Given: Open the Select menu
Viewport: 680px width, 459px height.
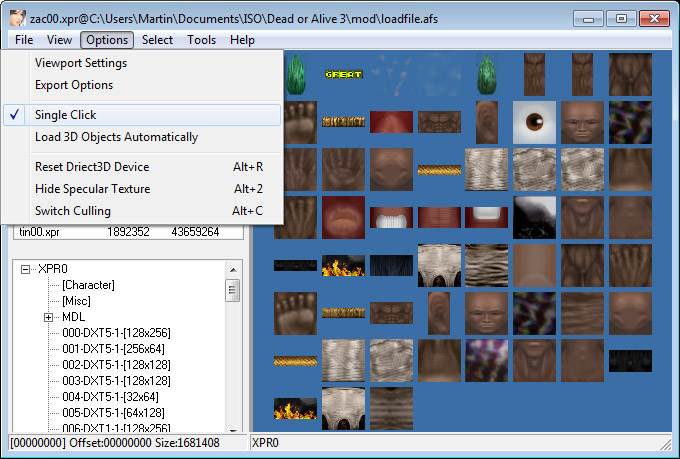Looking at the screenshot, I should pyautogui.click(x=157, y=40).
